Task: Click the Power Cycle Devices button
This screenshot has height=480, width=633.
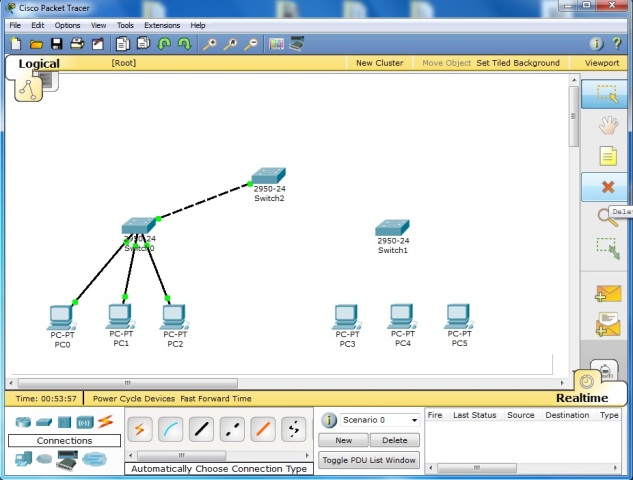Action: (x=134, y=398)
